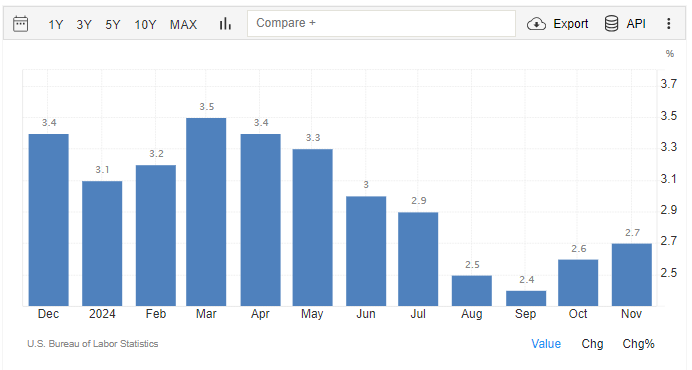Screen dimensions: 692x370
Task: Select the MAX time range
Action: coord(183,25)
